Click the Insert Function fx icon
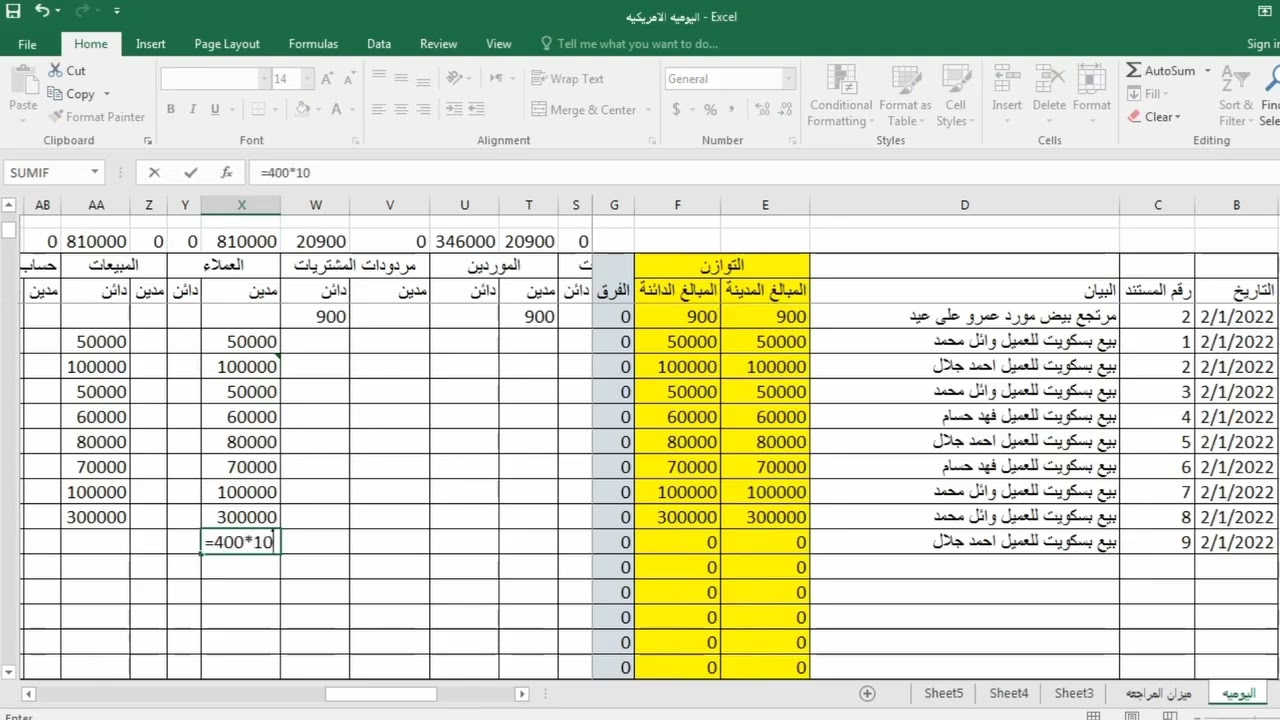 click(x=227, y=172)
